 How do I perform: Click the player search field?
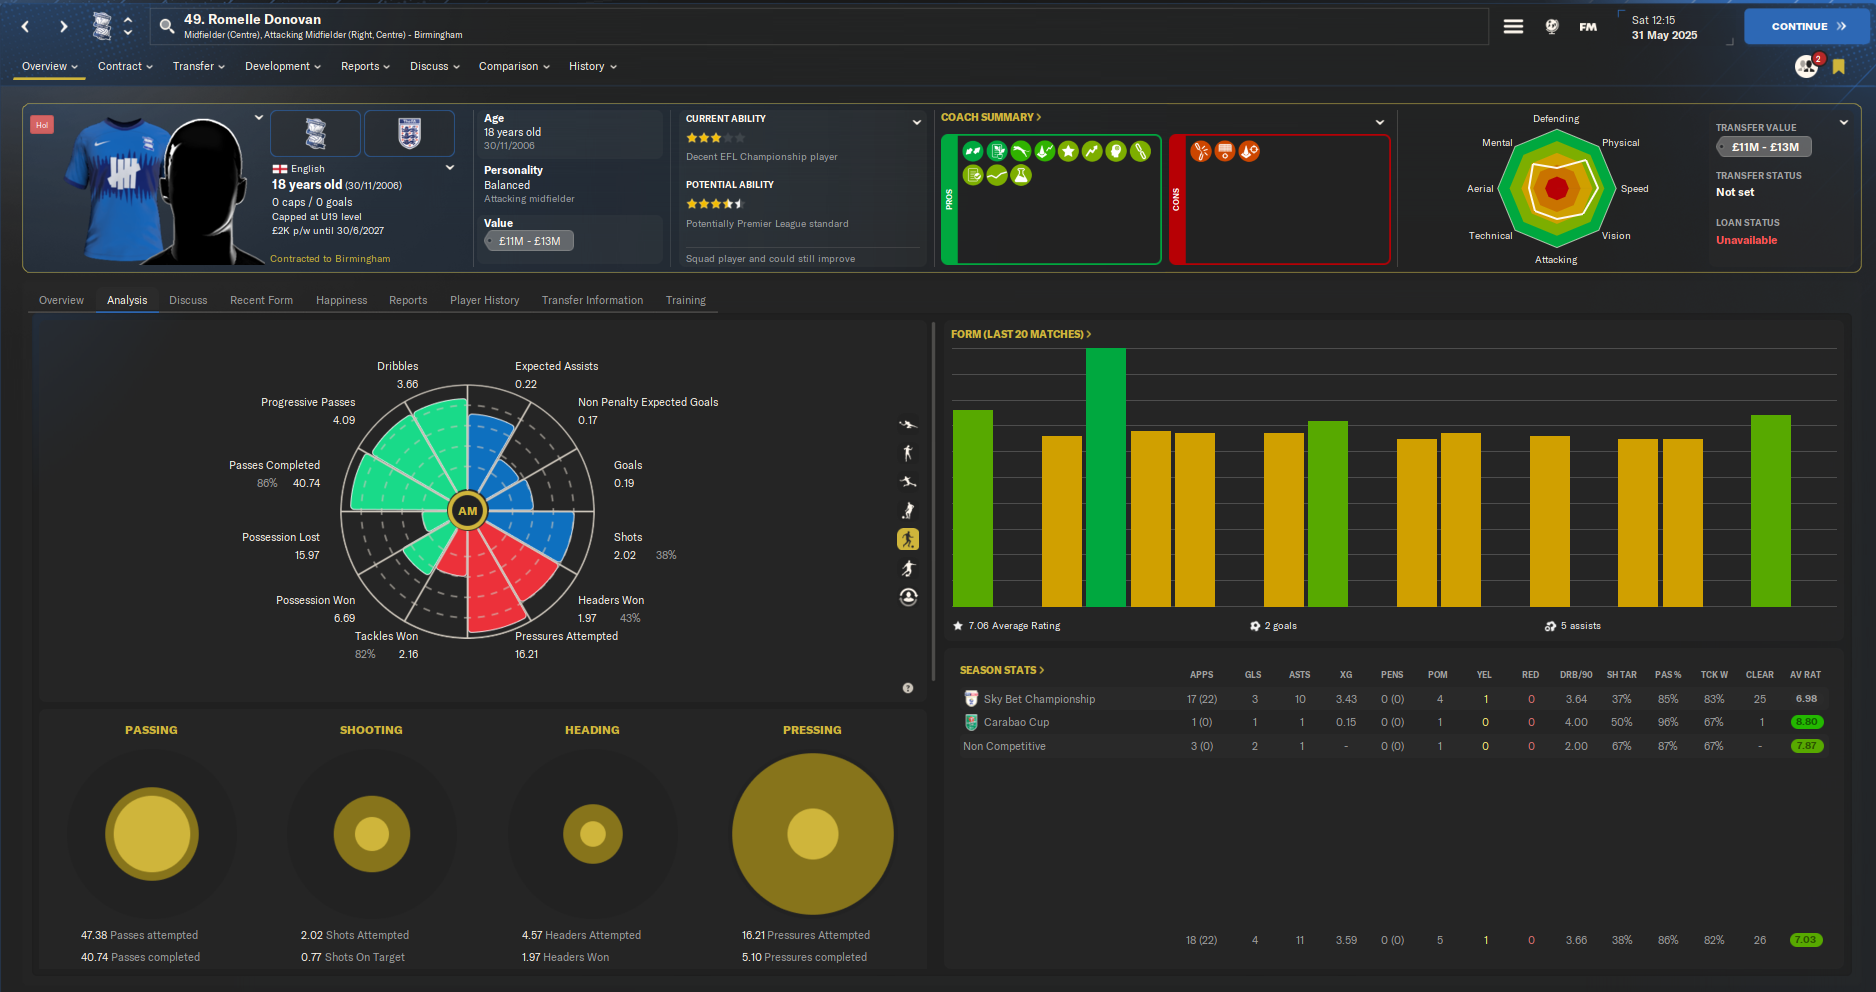tap(820, 27)
